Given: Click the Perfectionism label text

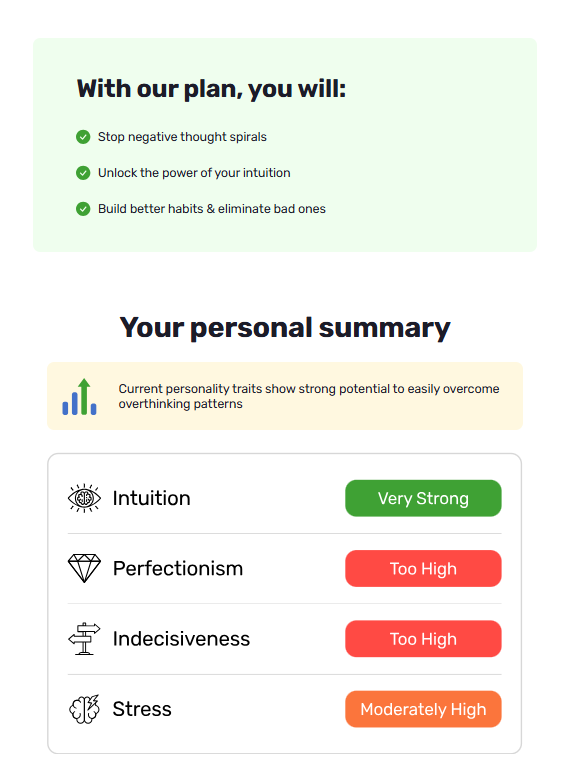Looking at the screenshot, I should [178, 568].
